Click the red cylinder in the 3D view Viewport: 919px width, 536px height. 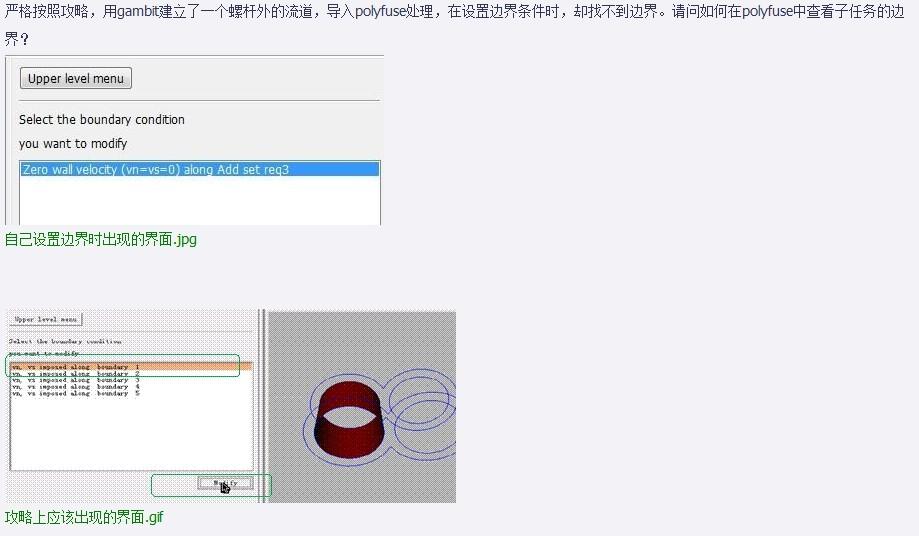click(x=350, y=419)
